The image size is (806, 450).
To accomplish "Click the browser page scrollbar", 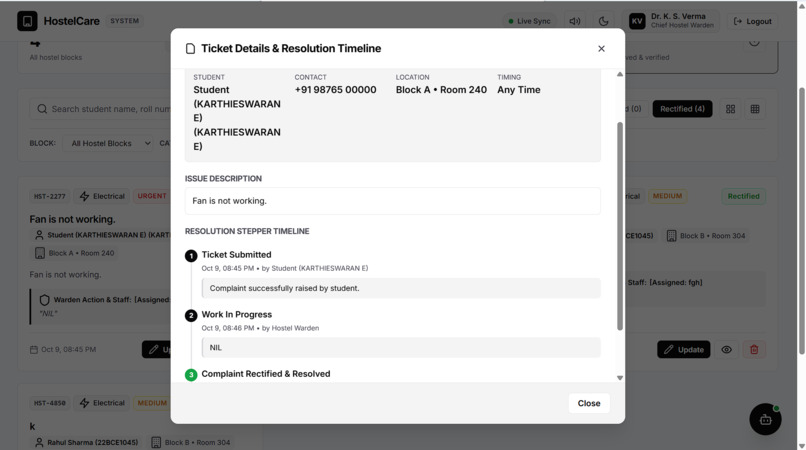I will [x=801, y=221].
